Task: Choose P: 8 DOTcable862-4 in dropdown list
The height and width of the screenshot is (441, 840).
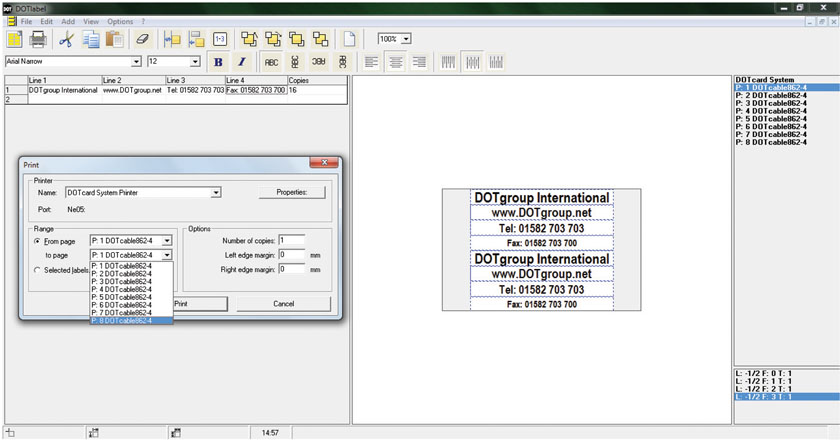Action: [x=131, y=320]
